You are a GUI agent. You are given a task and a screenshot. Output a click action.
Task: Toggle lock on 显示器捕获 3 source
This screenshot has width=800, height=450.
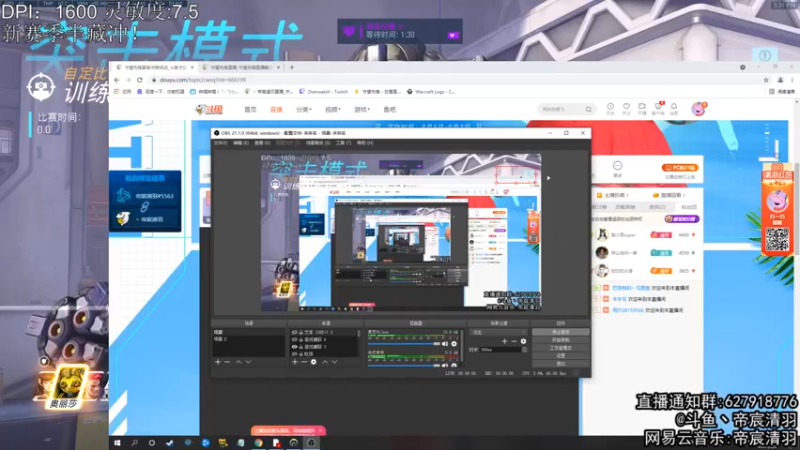click(301, 346)
